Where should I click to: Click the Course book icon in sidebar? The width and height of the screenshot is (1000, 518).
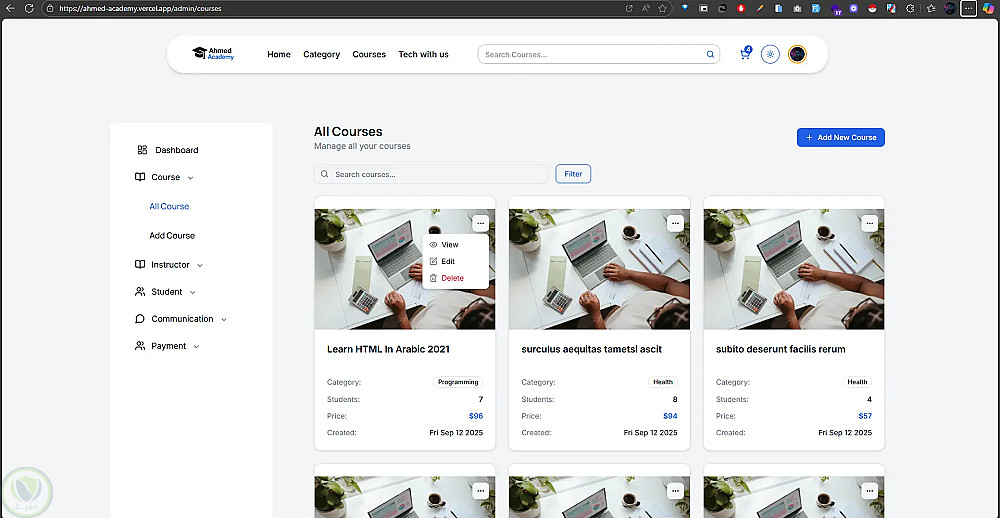click(x=140, y=177)
